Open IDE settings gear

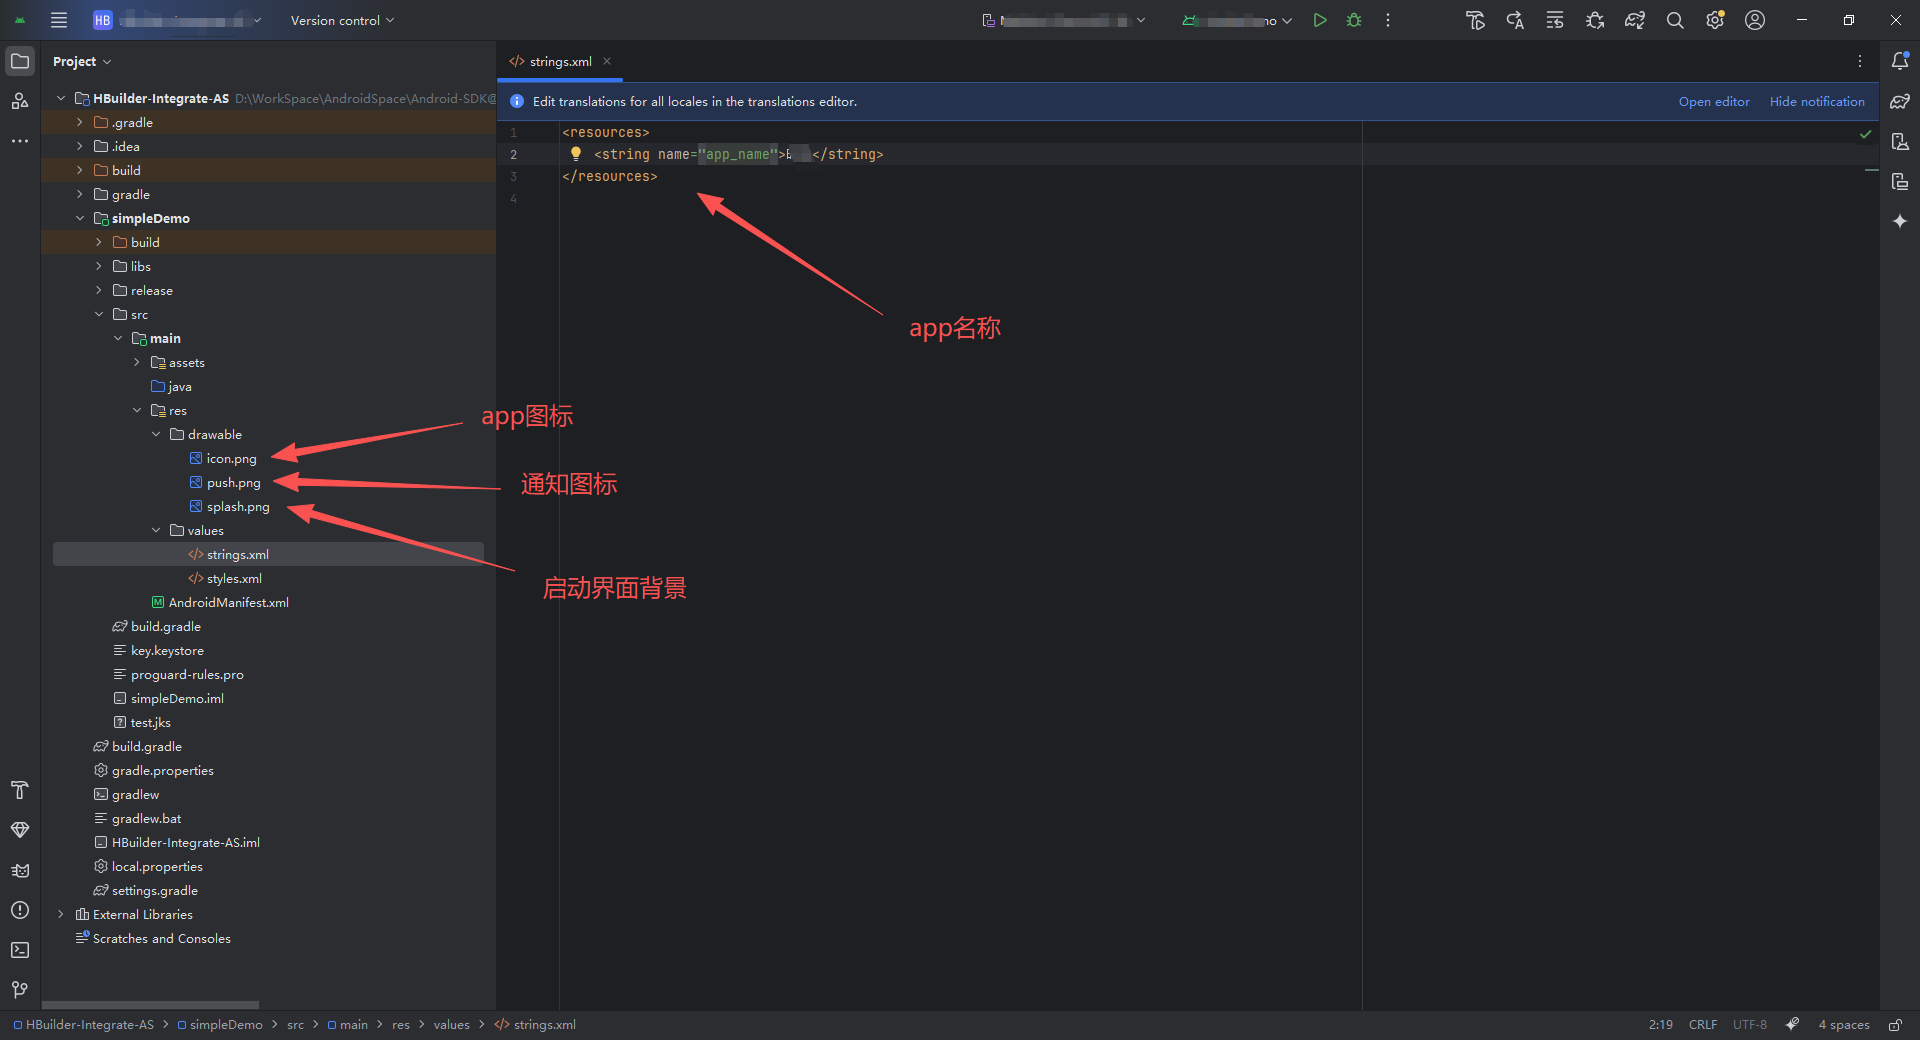[x=1715, y=20]
